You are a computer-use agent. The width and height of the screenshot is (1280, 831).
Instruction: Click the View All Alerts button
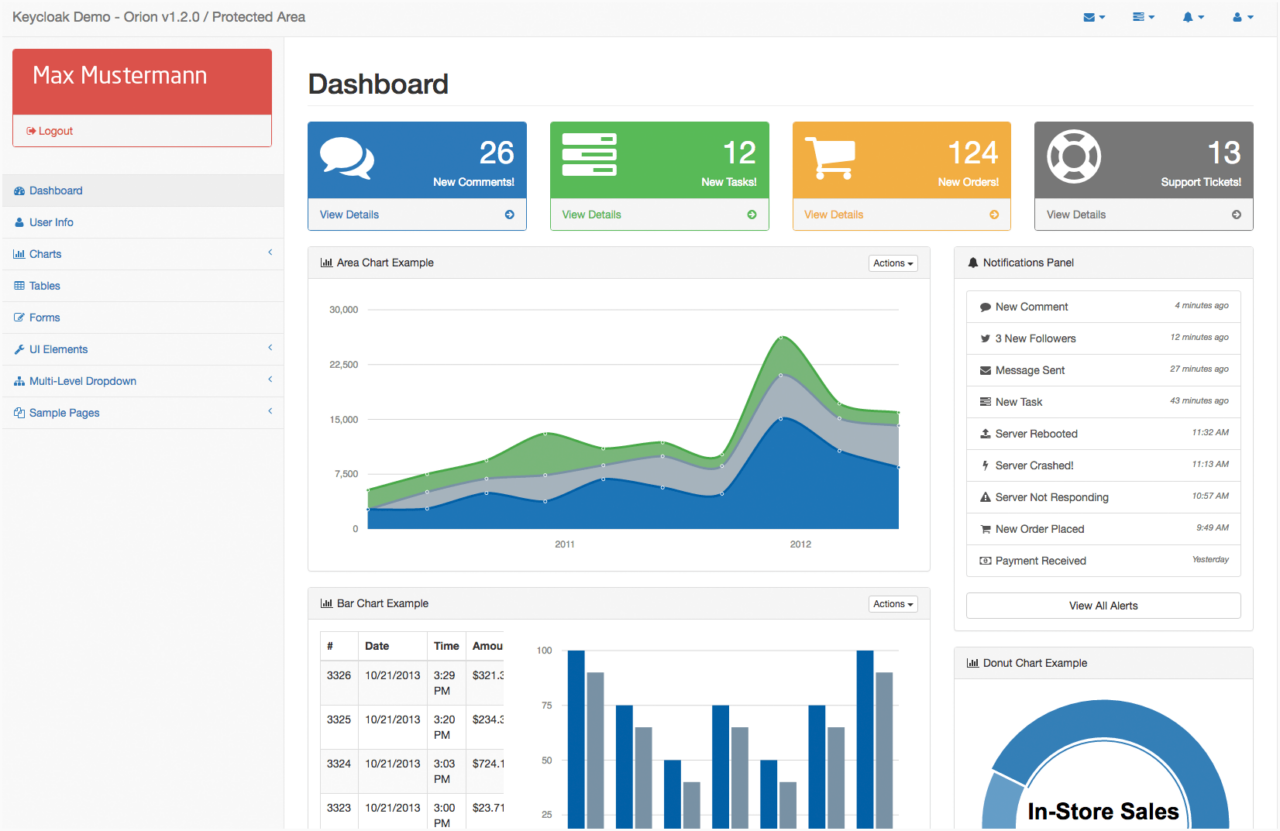coord(1103,606)
